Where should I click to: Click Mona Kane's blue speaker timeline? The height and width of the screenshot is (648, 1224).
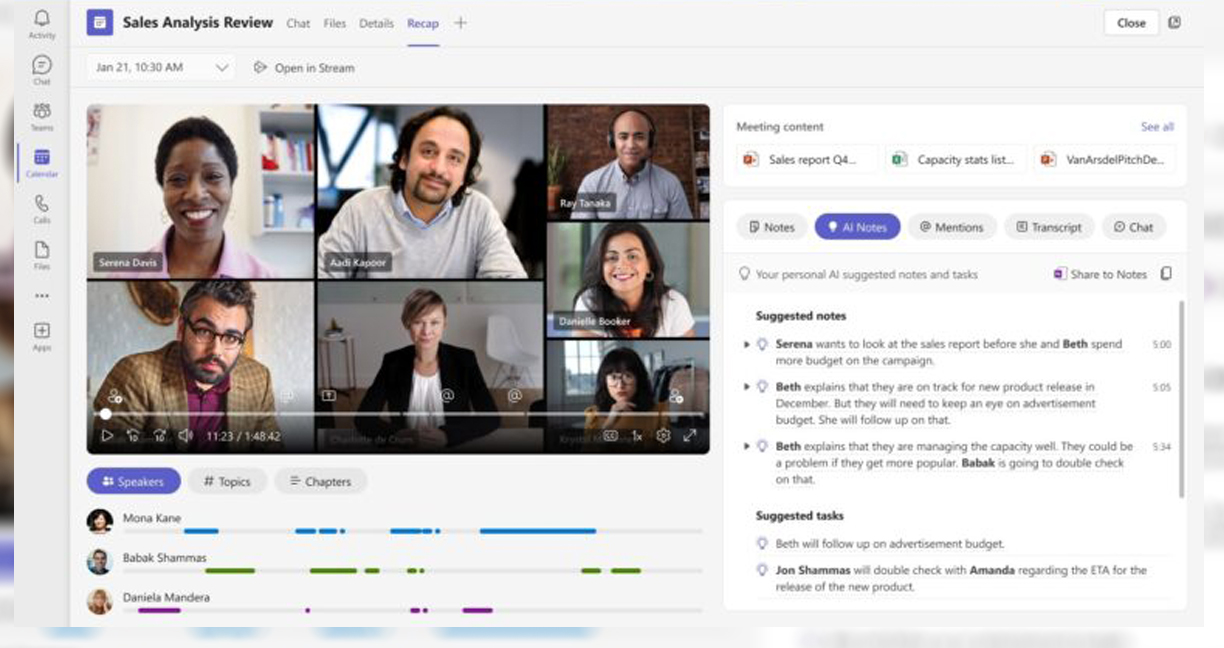click(412, 531)
